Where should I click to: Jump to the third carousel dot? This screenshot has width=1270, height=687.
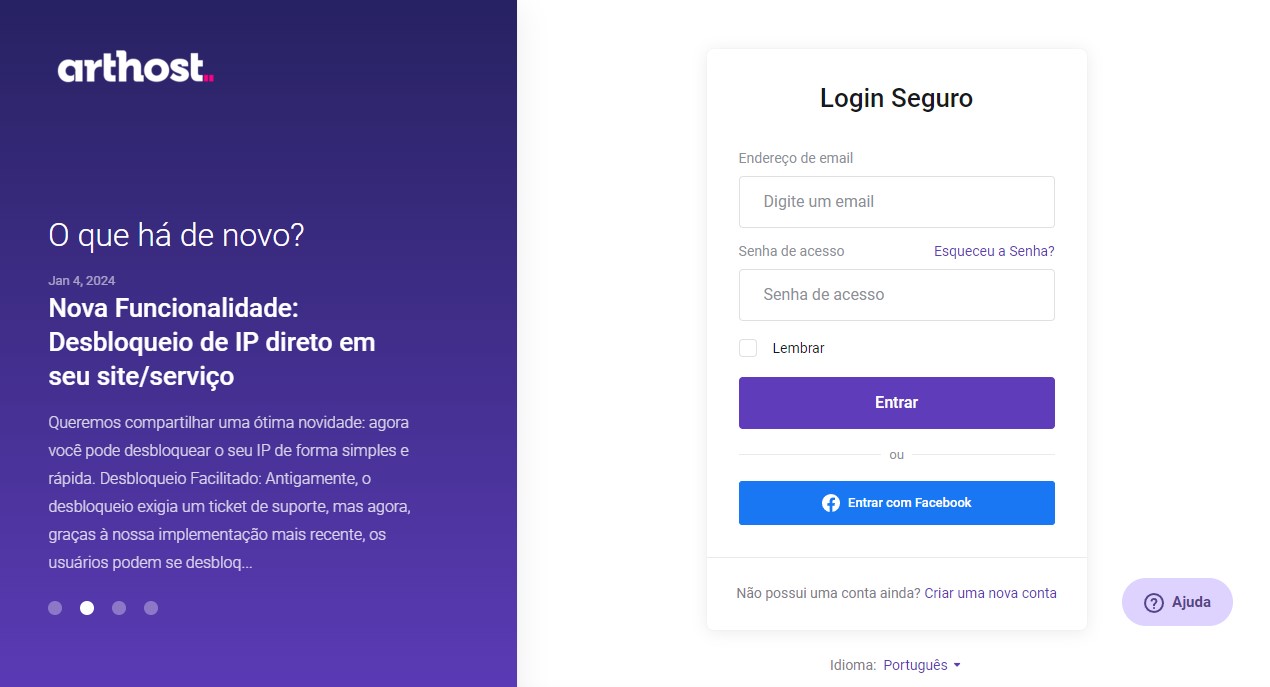coord(119,608)
